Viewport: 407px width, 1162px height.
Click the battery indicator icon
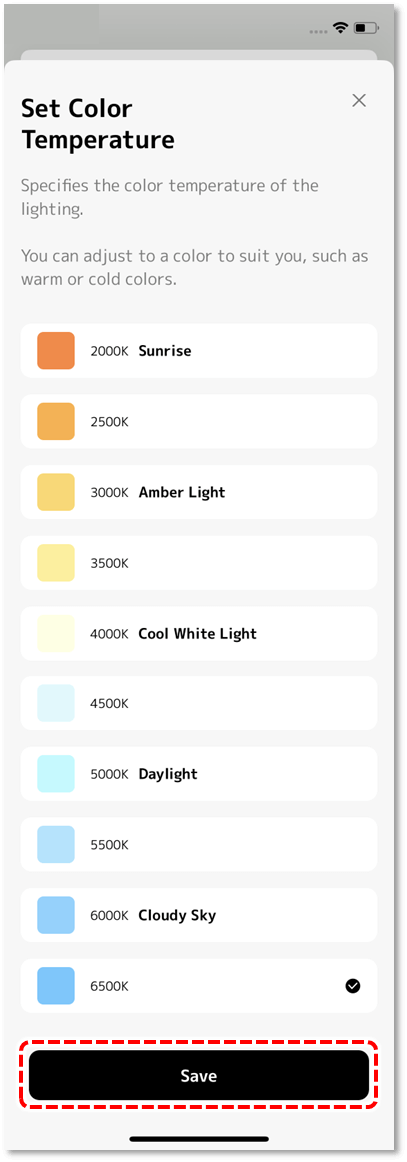tap(366, 28)
